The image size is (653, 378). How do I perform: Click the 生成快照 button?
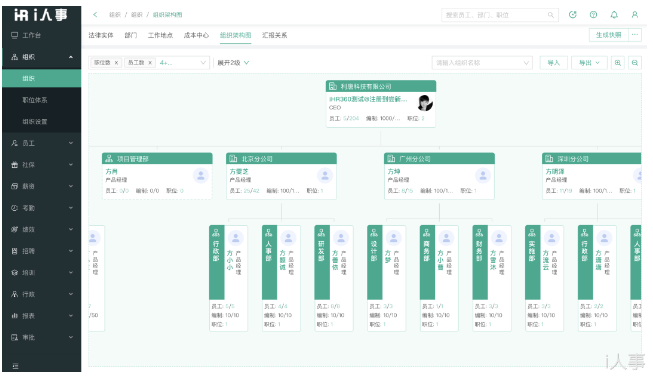(x=608, y=35)
